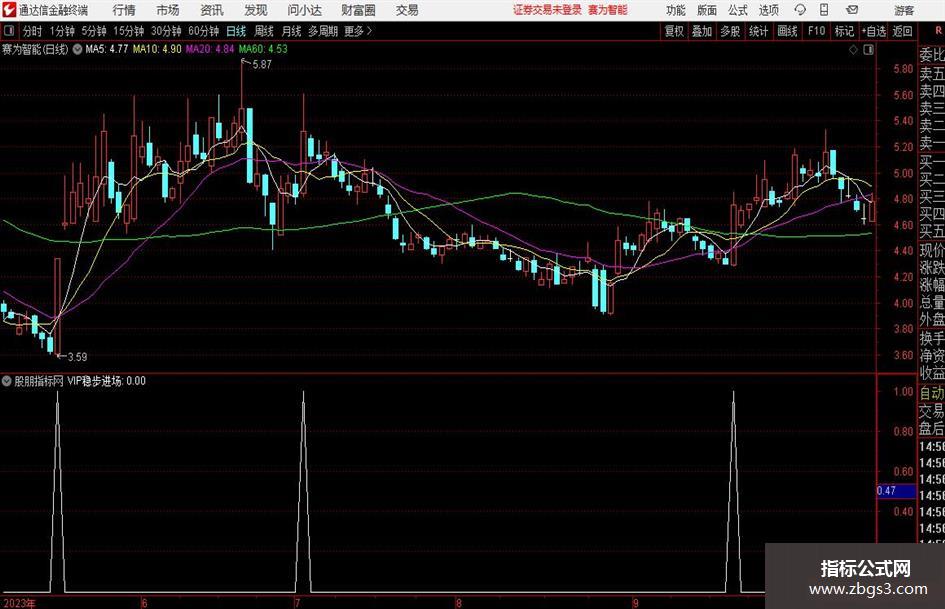This screenshot has width=945, height=609.
Task: Open the mail envelope icon
Action: pos(852,10)
